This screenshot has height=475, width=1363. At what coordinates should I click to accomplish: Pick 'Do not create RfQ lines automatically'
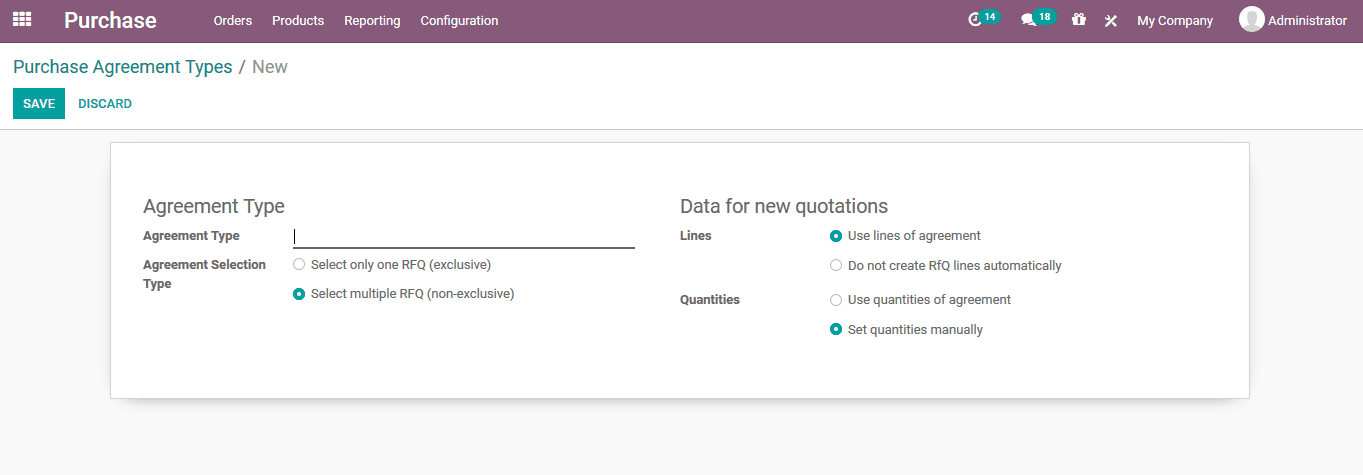(x=836, y=266)
